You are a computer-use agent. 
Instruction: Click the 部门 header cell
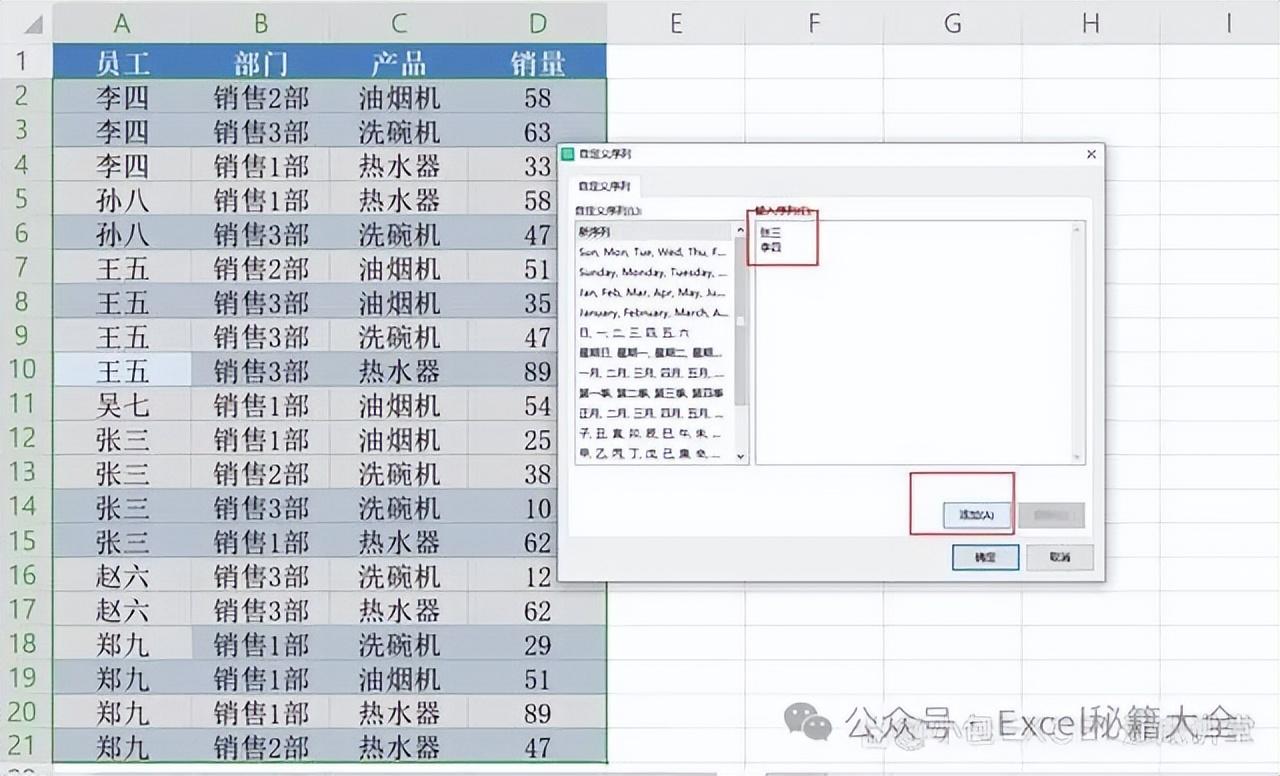coord(260,63)
